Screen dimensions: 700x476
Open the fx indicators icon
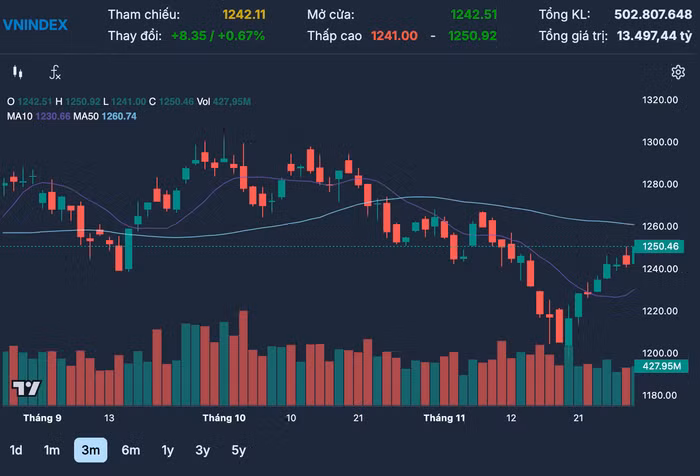coord(55,72)
